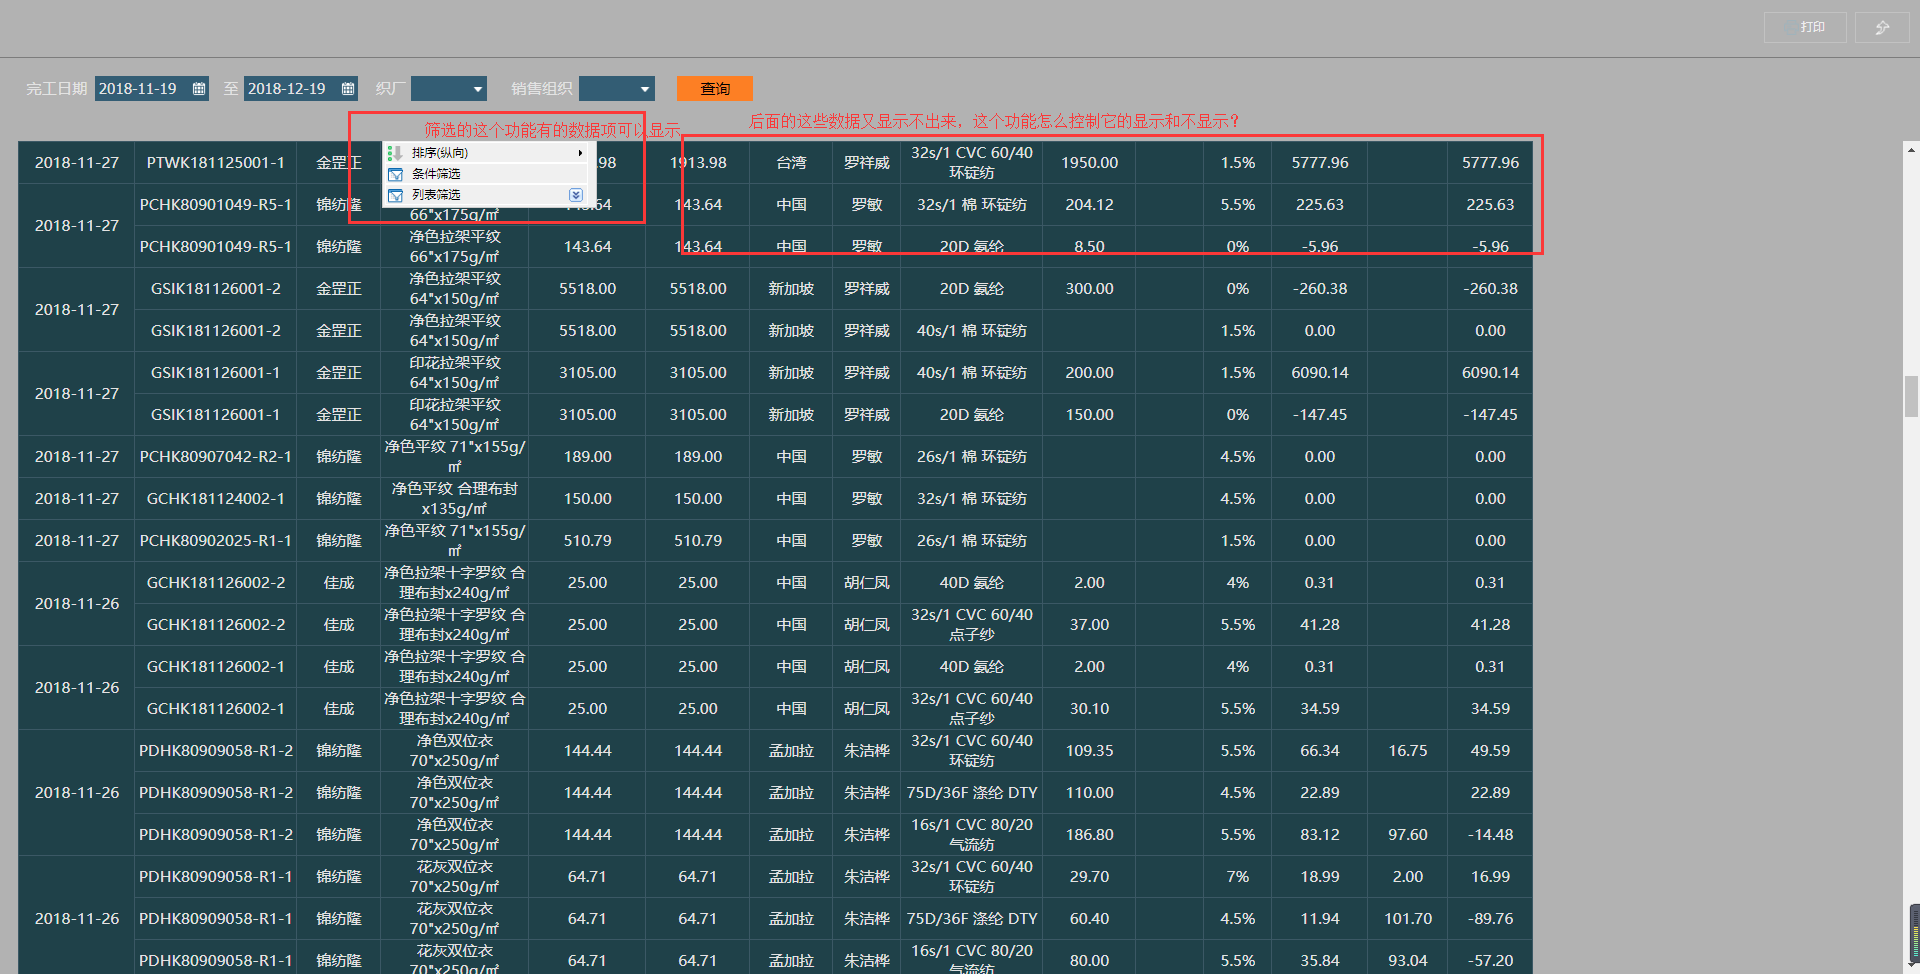The image size is (1920, 974).
Task: Open the submenu arrow beside 排序(纵向)
Action: point(580,153)
